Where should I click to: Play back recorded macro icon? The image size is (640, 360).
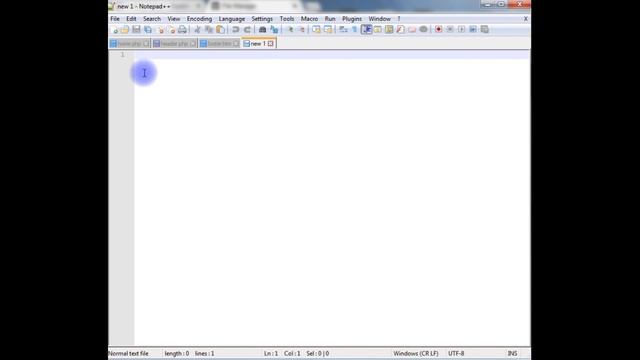(x=461, y=29)
